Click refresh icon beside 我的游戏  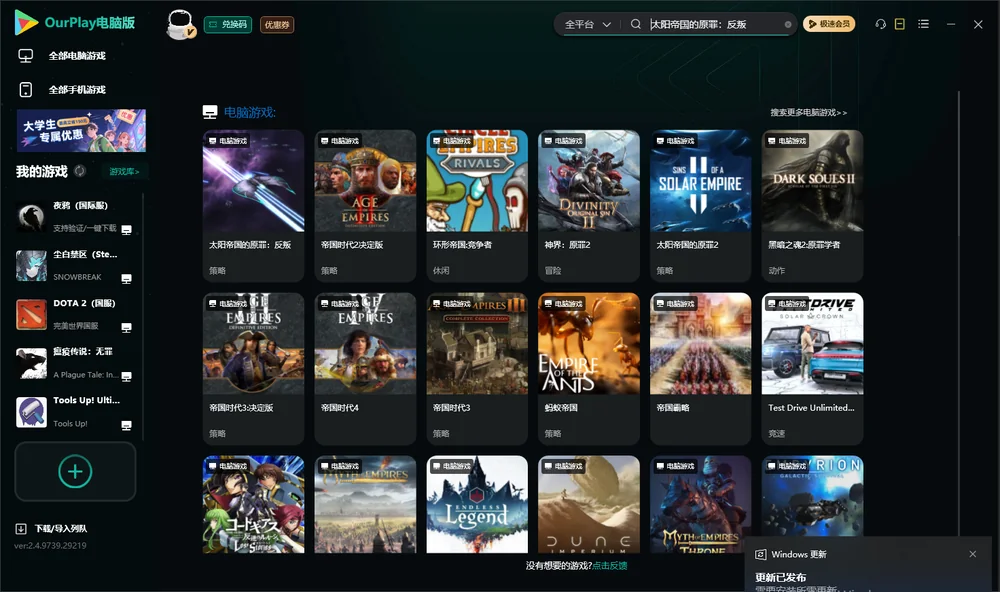pos(80,171)
